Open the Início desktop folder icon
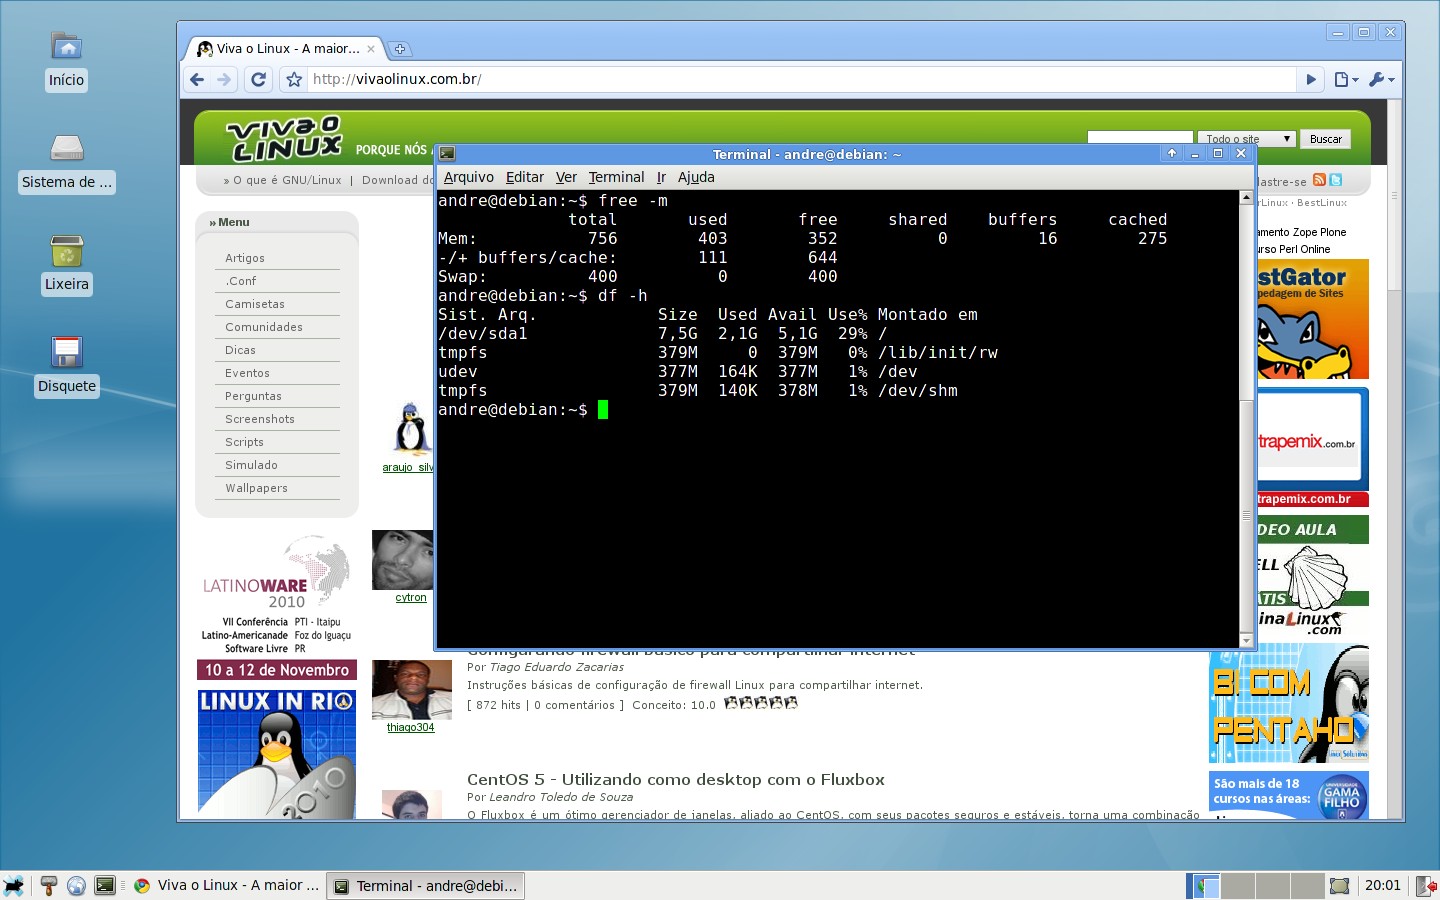This screenshot has width=1440, height=900. 66,46
